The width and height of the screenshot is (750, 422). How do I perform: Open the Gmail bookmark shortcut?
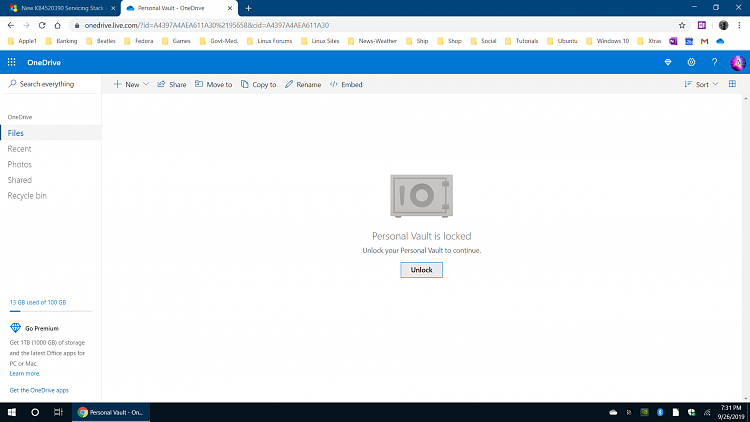coord(705,41)
